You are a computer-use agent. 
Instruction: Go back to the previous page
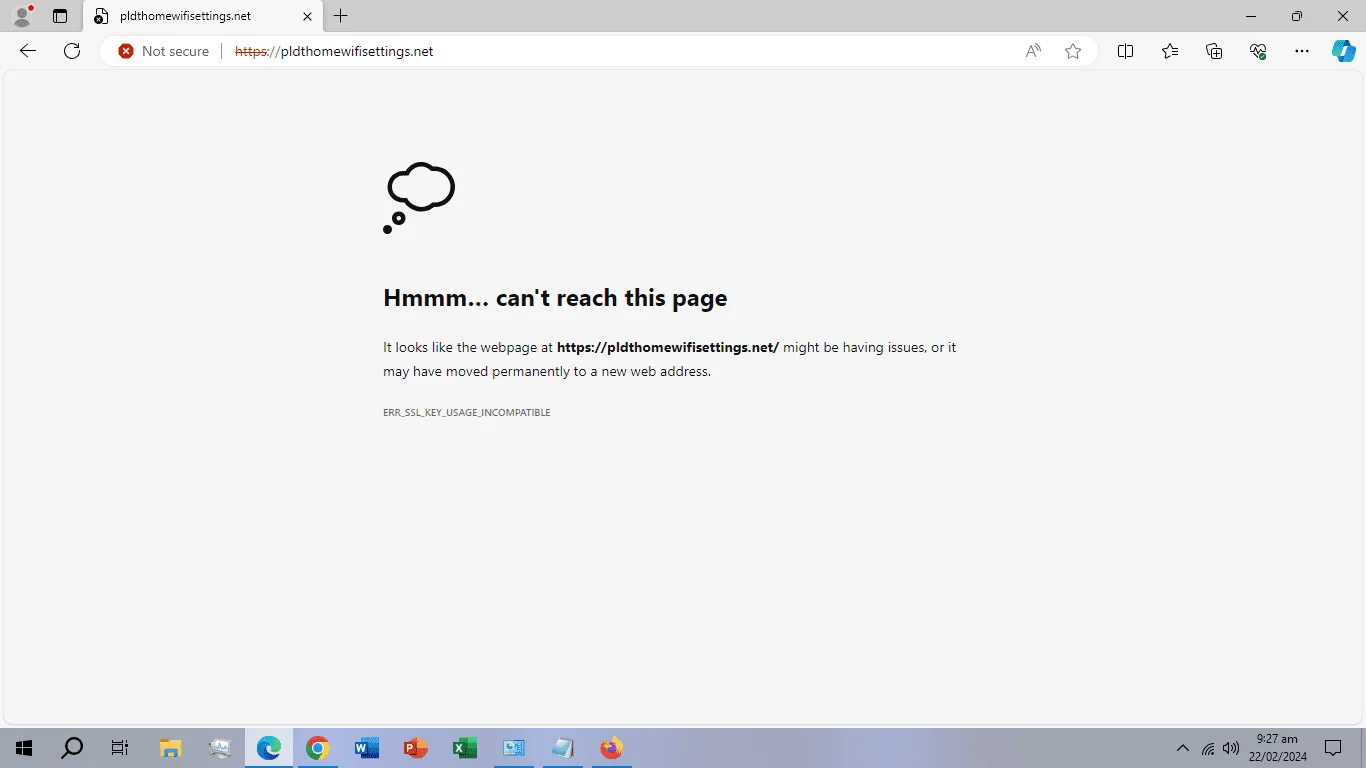click(x=28, y=51)
